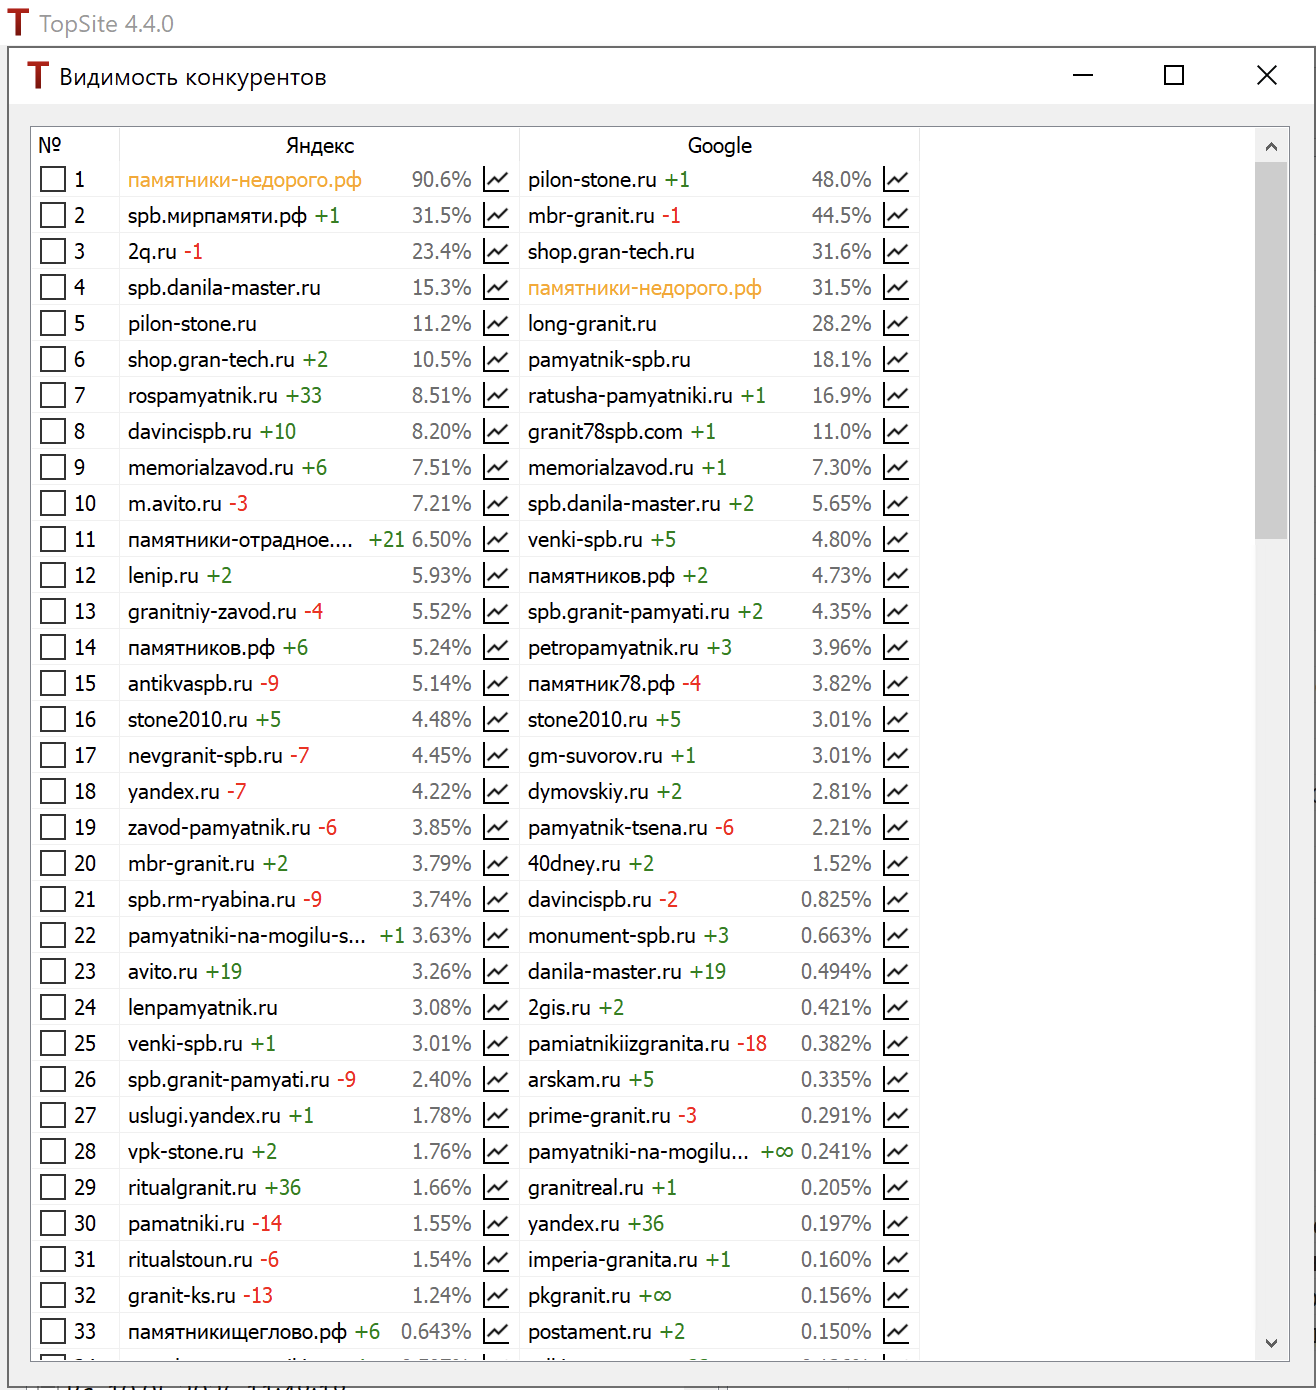Tick the checkbox for row 21
This screenshot has height=1390, width=1316.
[53, 900]
